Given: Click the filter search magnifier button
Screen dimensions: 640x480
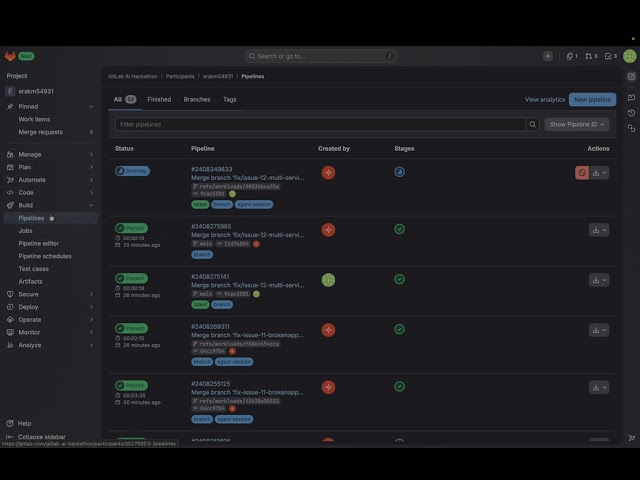Looking at the screenshot, I should (533, 124).
